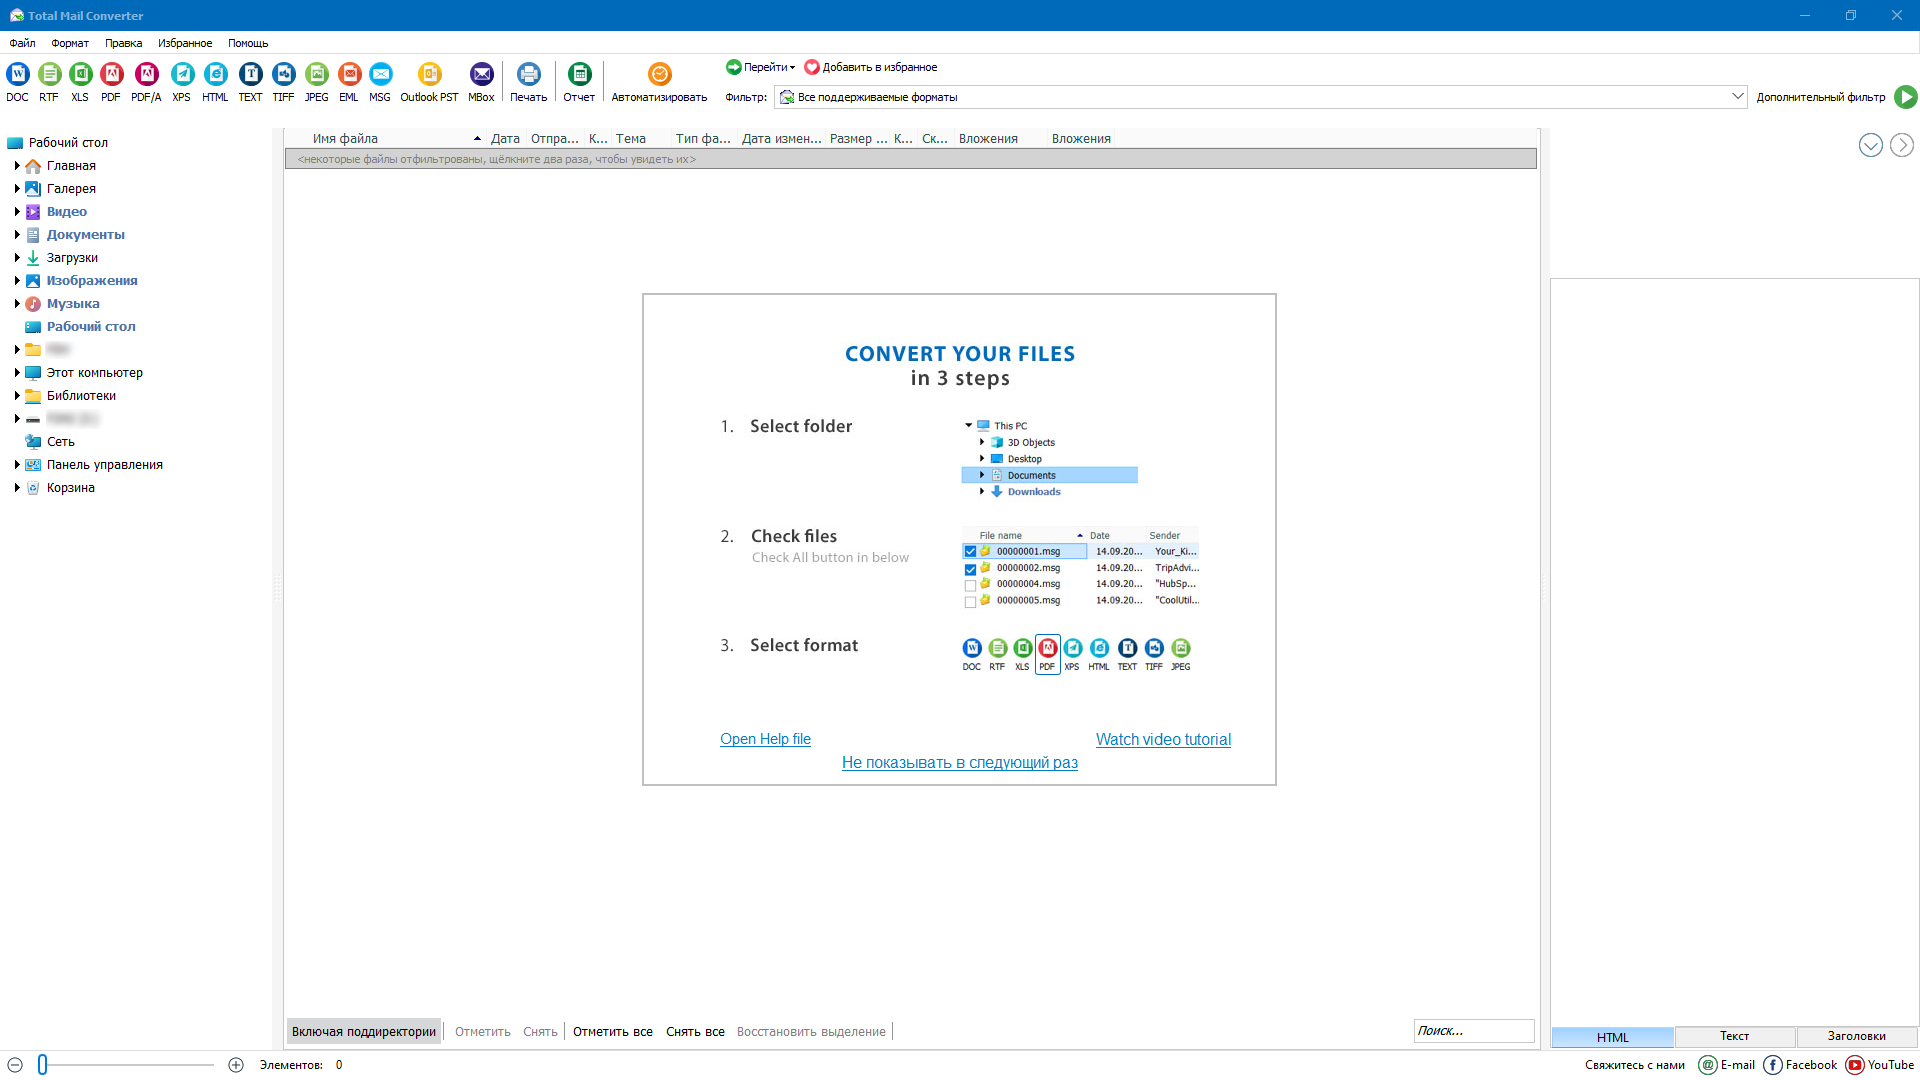Click the Поиск search field
Image resolution: width=1920 pixels, height=1080 pixels.
1473,1031
